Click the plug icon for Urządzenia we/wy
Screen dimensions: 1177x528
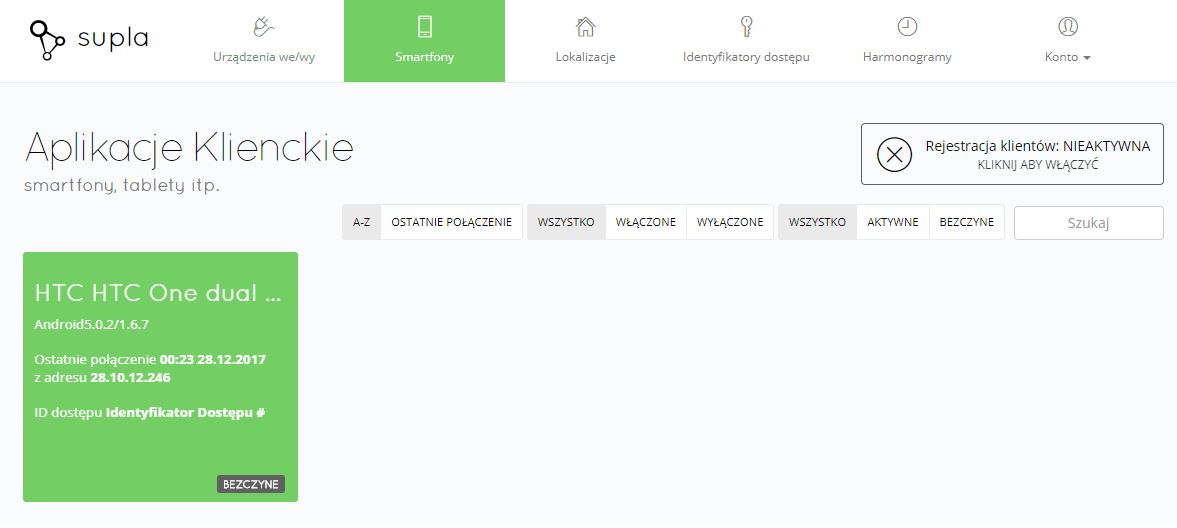263,26
